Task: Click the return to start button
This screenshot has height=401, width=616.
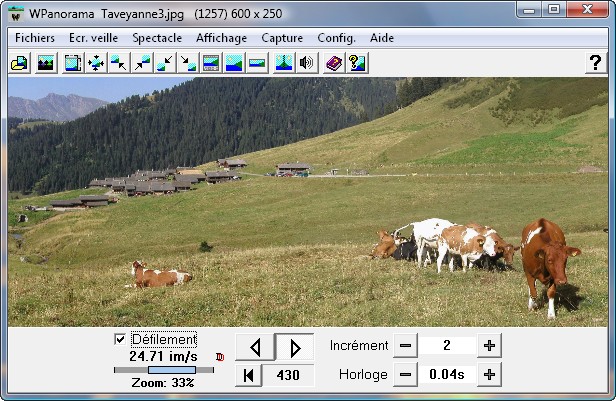Action: [x=248, y=375]
